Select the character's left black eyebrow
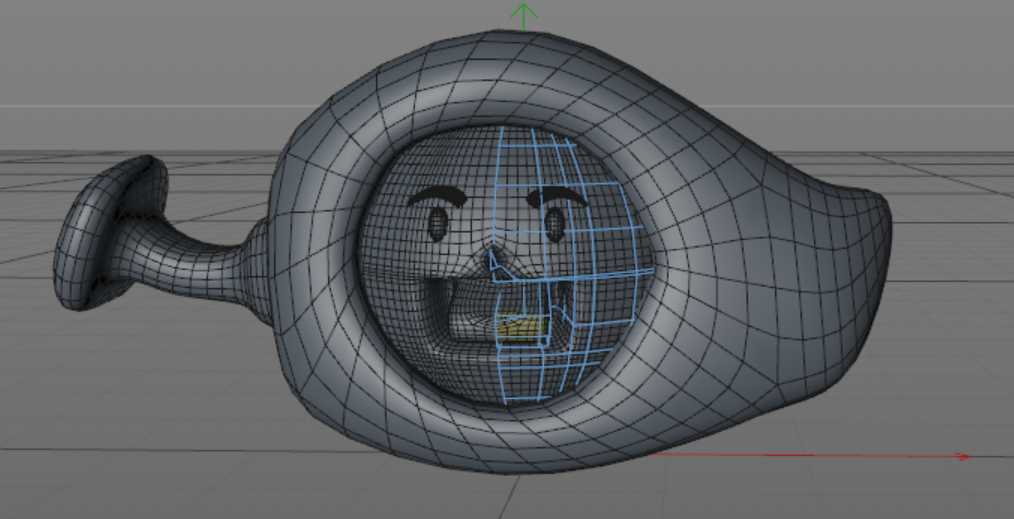Image resolution: width=1014 pixels, height=519 pixels. click(437, 197)
